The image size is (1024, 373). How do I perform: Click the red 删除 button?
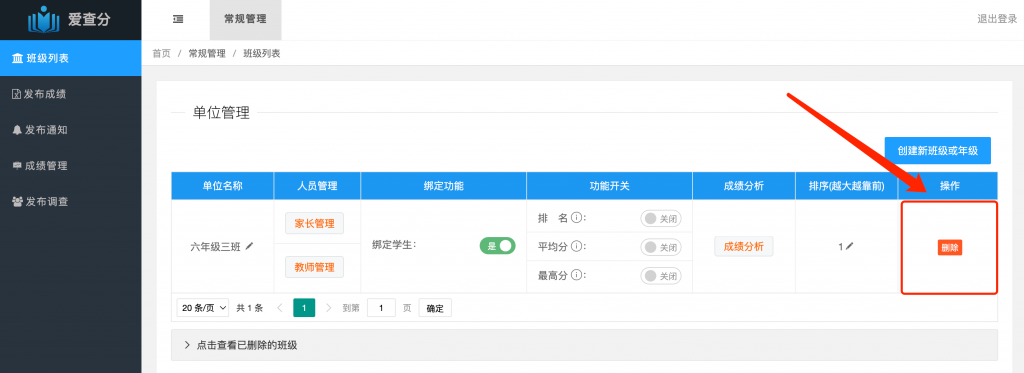950,248
